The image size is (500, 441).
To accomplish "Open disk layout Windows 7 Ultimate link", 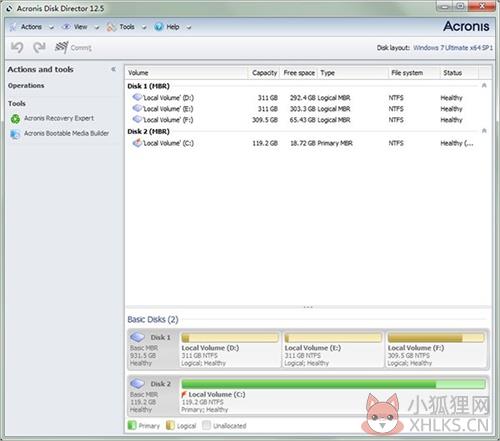I will 453,48.
